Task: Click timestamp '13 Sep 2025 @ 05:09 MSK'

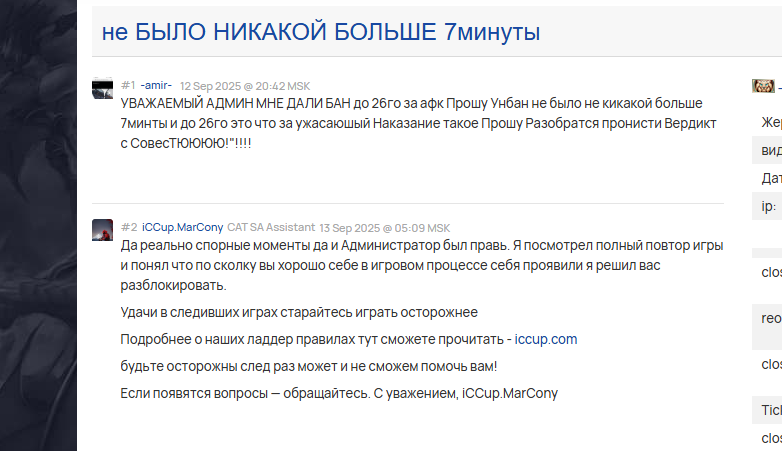Action: pos(385,228)
